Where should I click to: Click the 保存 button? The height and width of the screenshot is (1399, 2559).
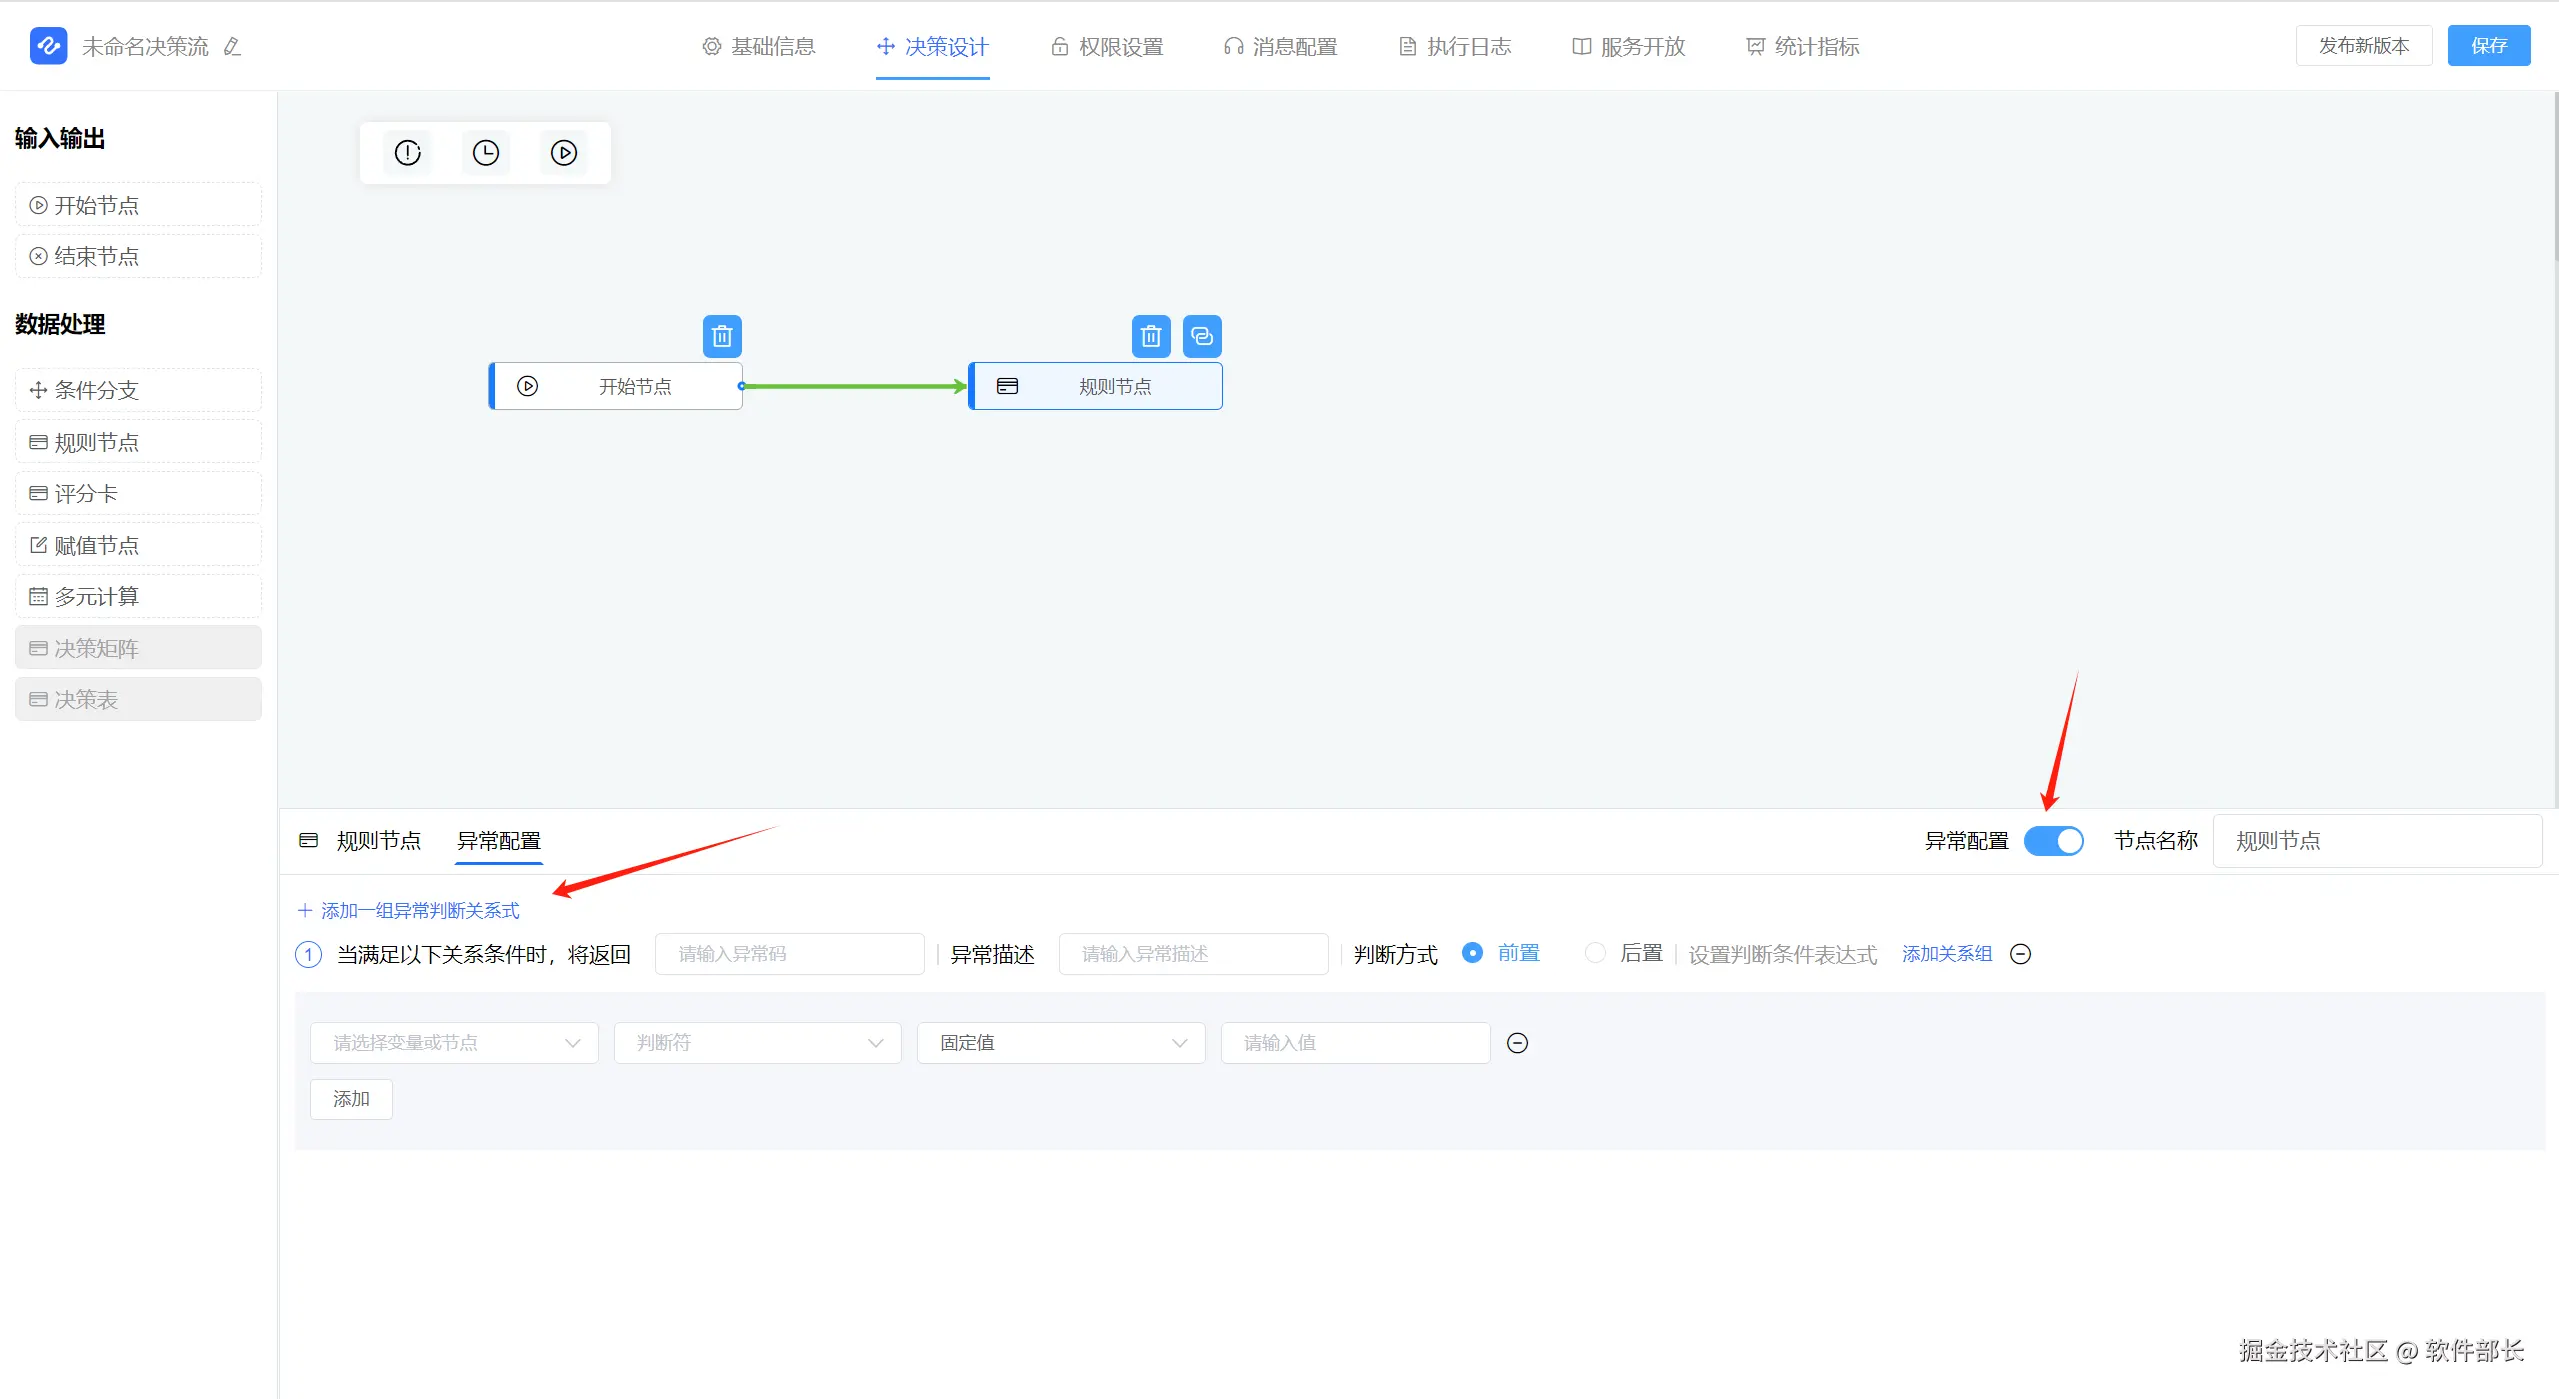(2488, 46)
